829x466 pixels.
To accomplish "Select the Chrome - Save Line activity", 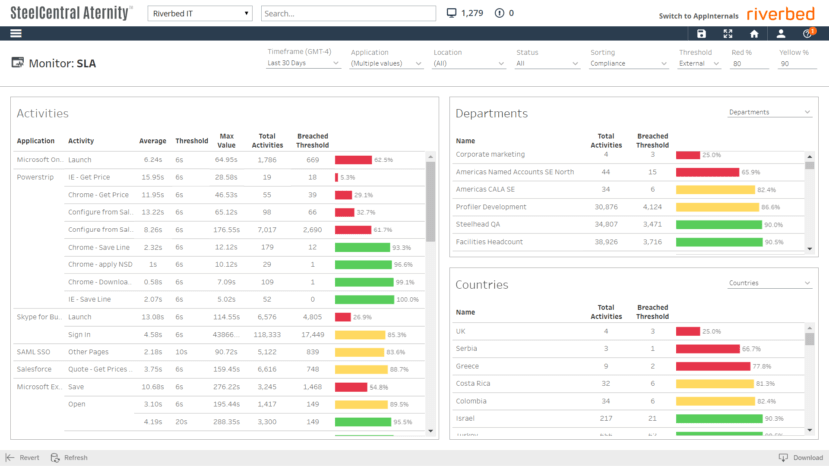I will coord(98,247).
